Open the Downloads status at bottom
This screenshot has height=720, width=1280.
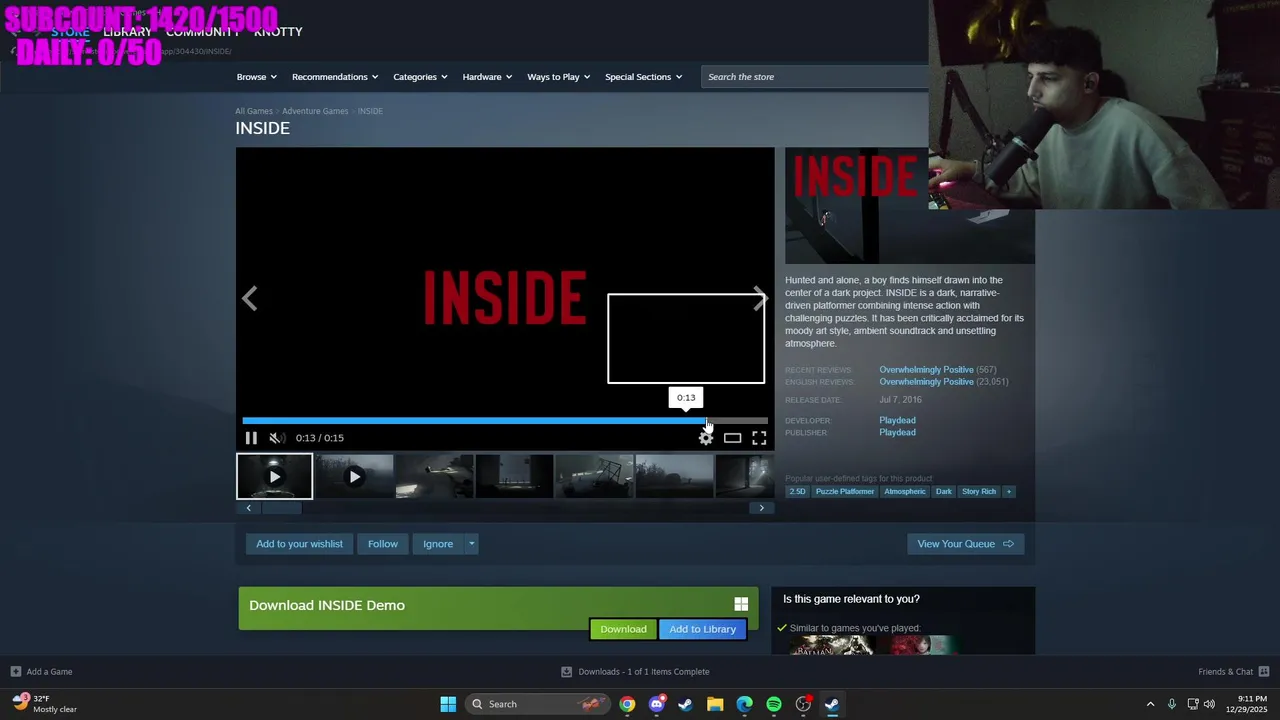tap(635, 672)
